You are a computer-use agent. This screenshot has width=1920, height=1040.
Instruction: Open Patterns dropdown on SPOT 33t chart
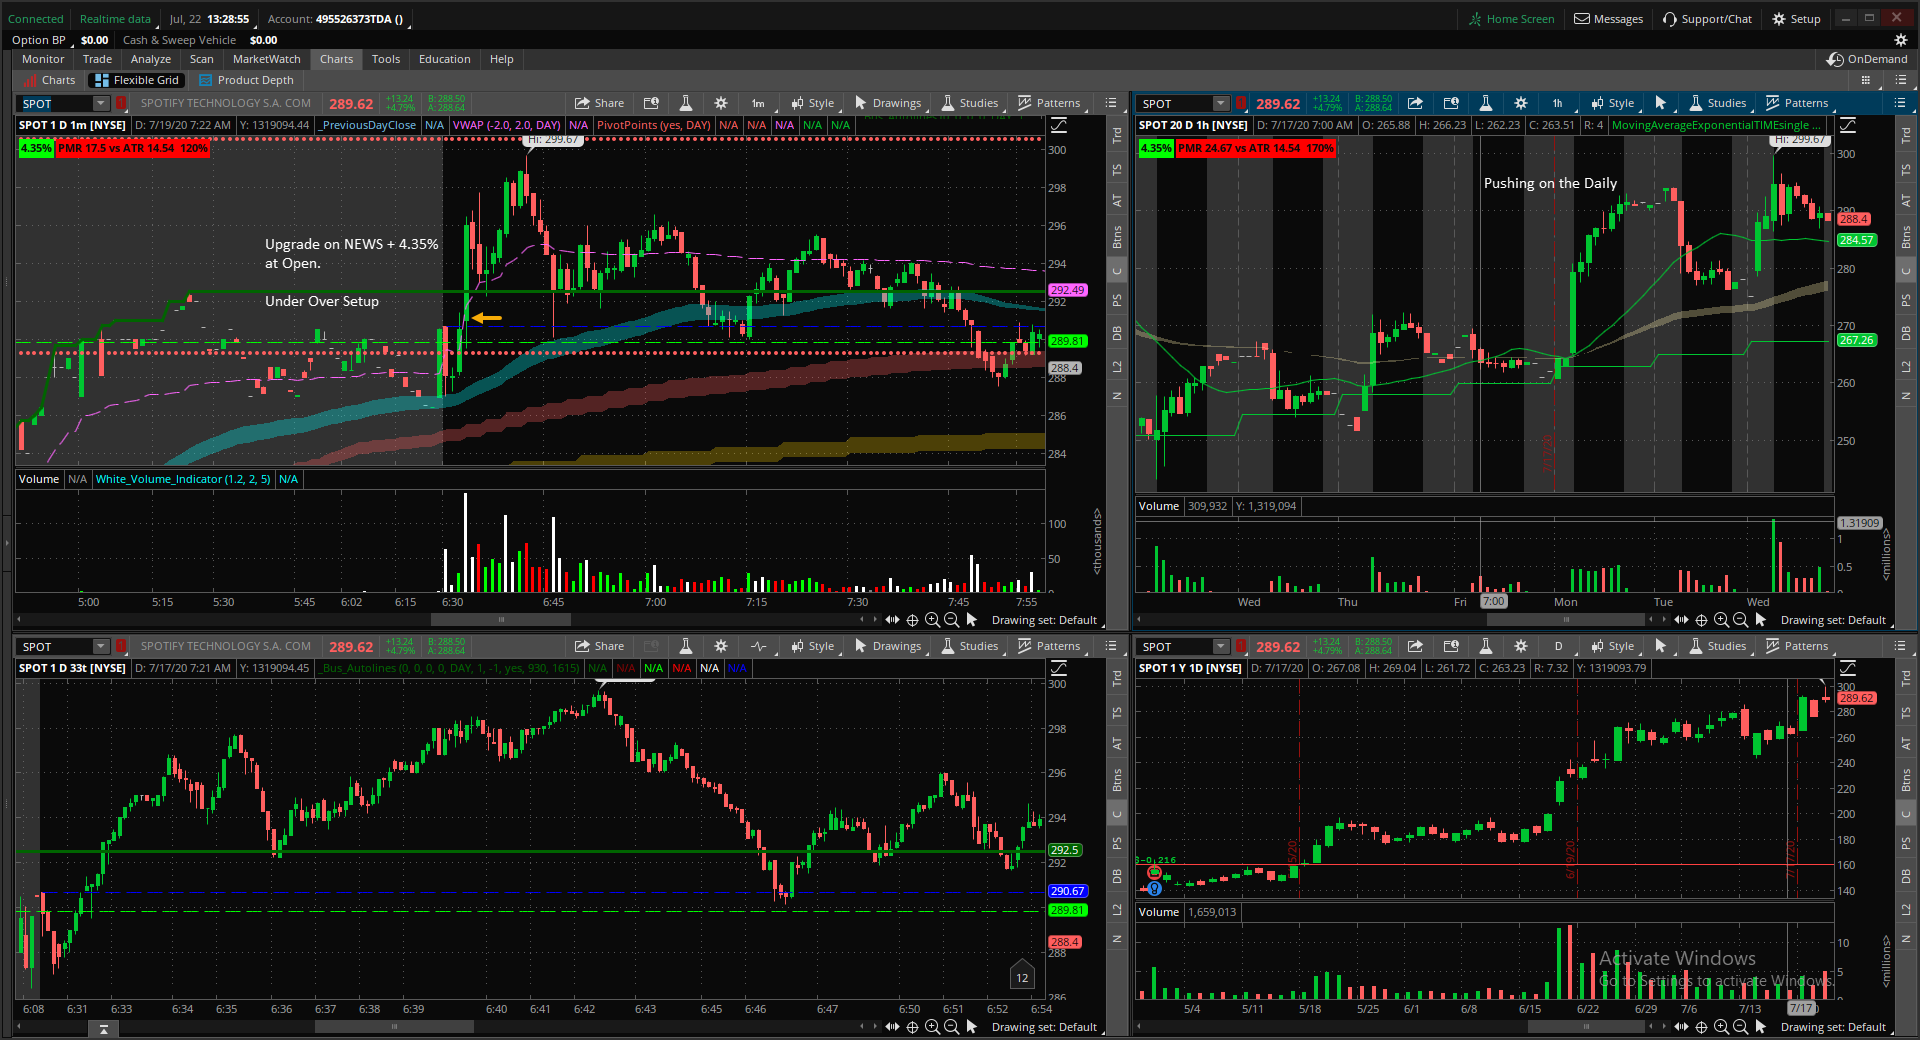point(1049,646)
